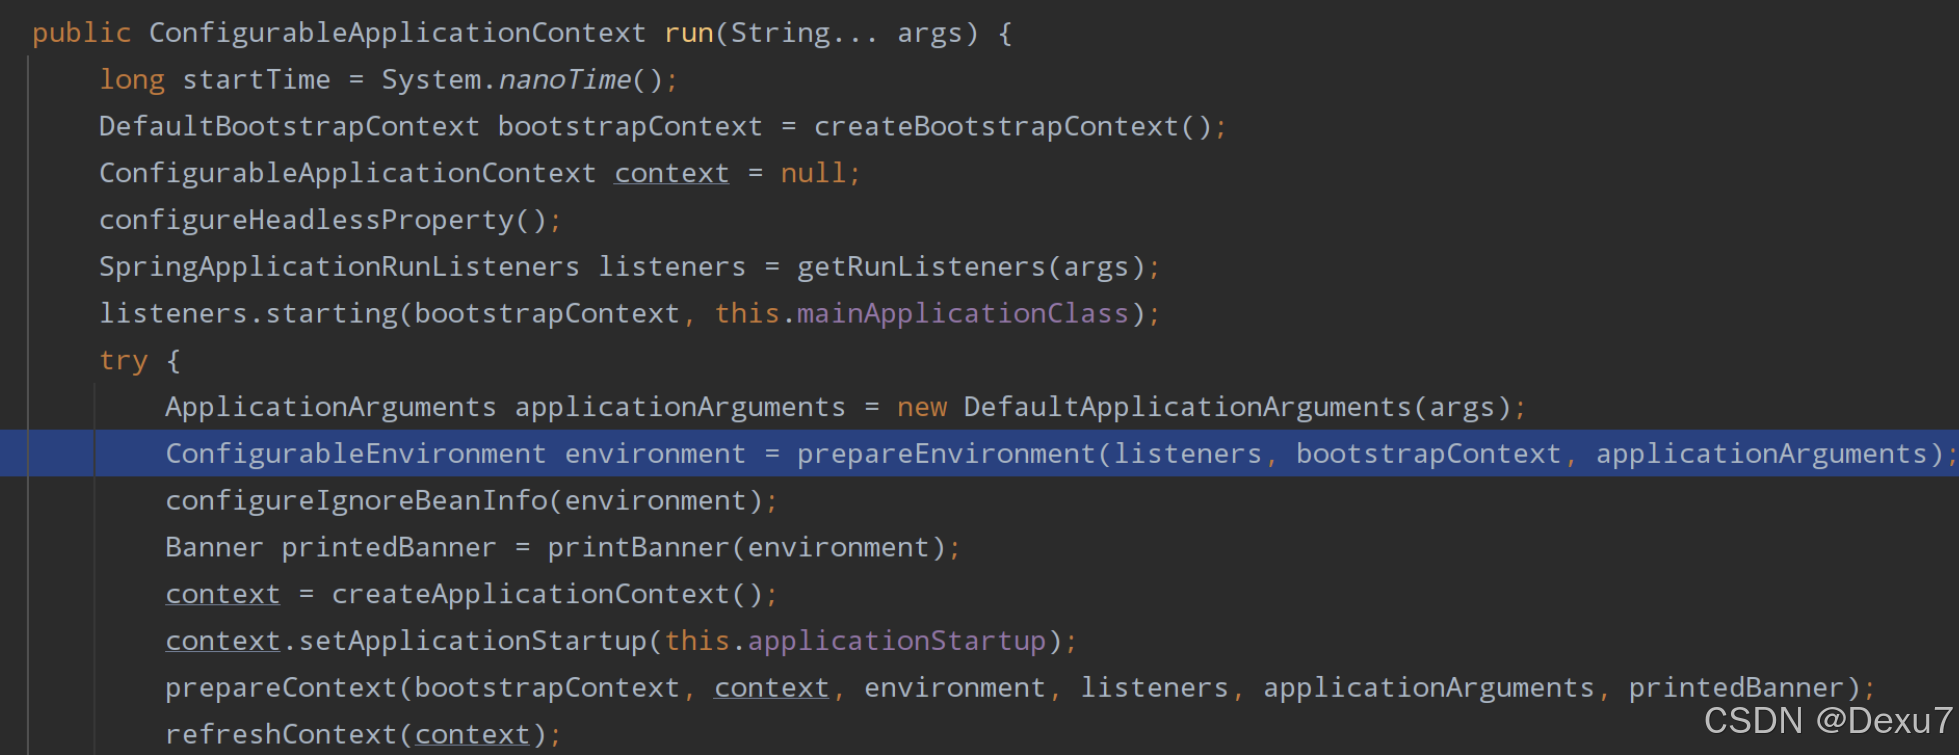Click refreshContext(context) call
The height and width of the screenshot is (755, 1959).
tap(356, 735)
